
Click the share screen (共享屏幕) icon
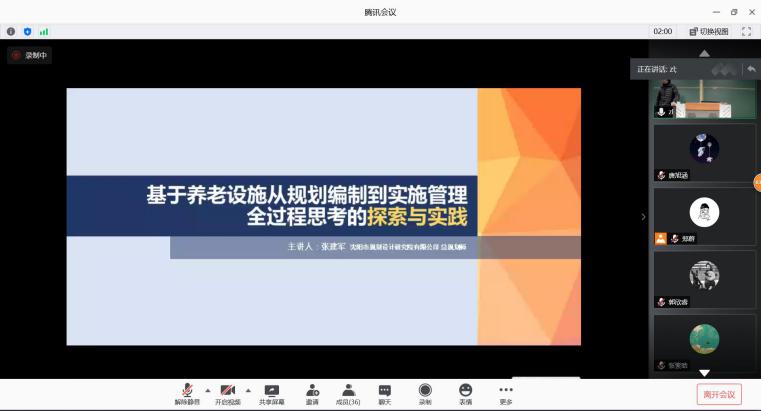[x=271, y=393]
